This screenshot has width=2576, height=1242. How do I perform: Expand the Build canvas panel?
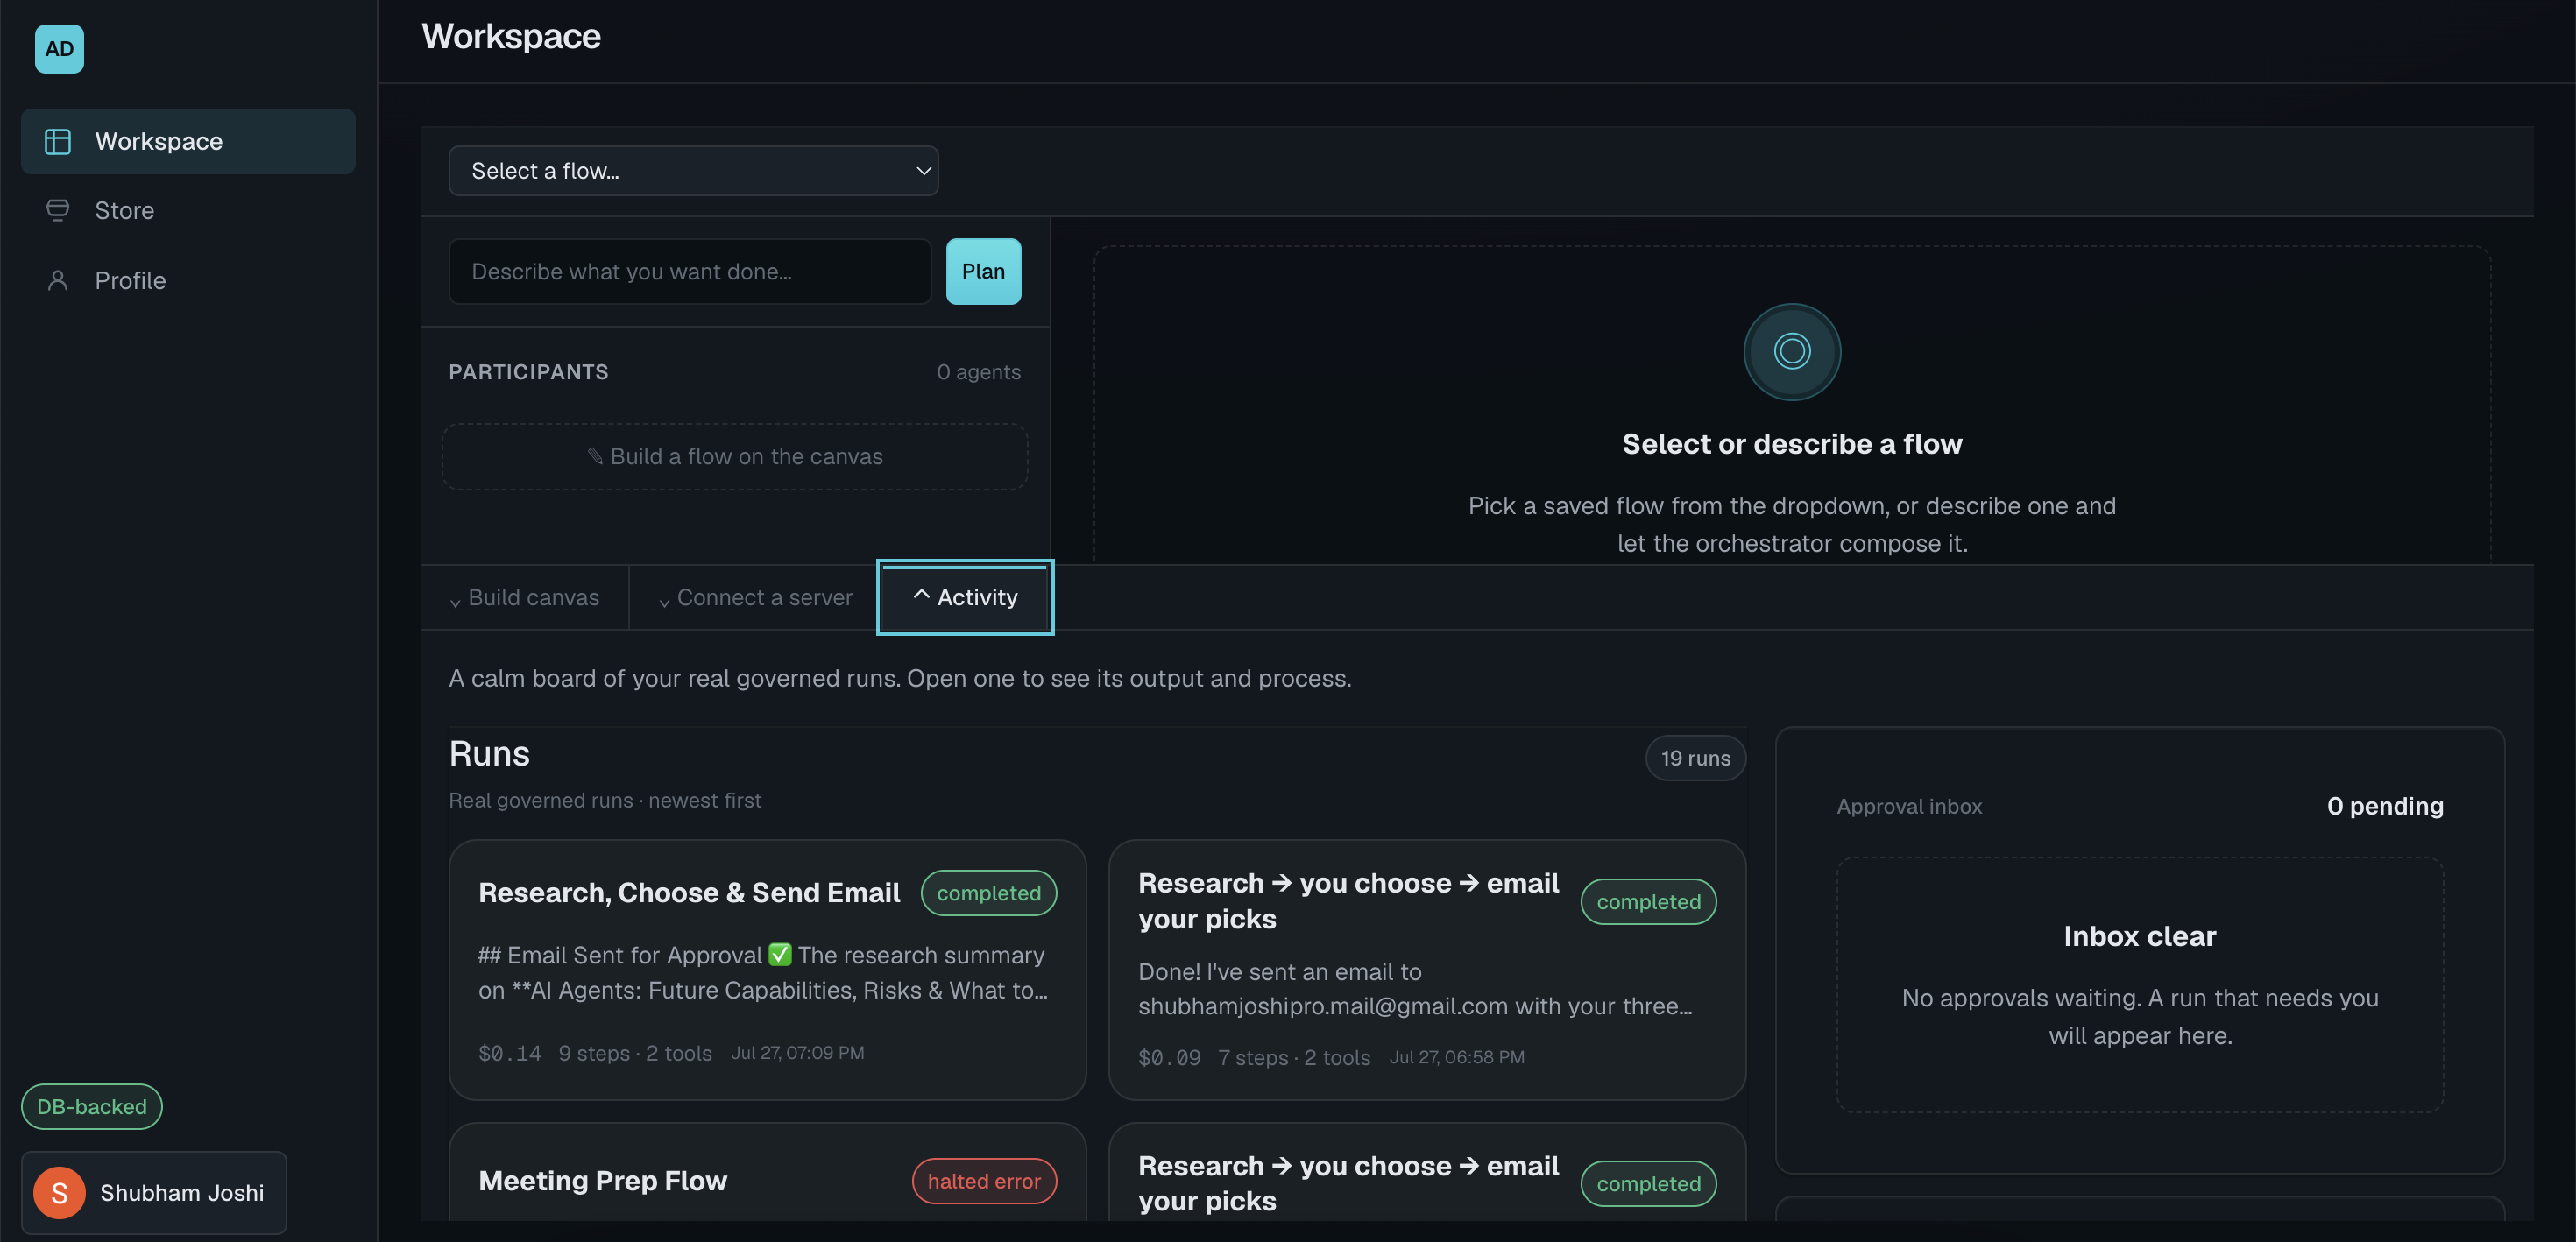click(x=524, y=598)
